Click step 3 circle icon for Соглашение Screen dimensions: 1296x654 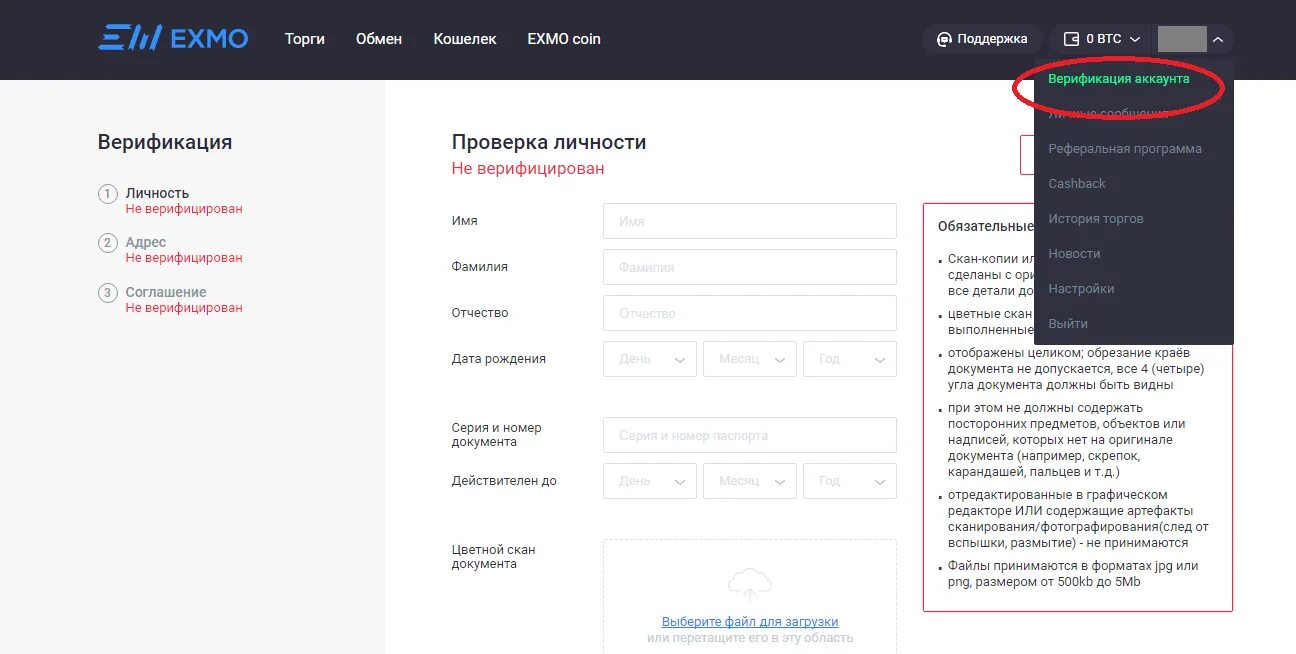click(107, 292)
